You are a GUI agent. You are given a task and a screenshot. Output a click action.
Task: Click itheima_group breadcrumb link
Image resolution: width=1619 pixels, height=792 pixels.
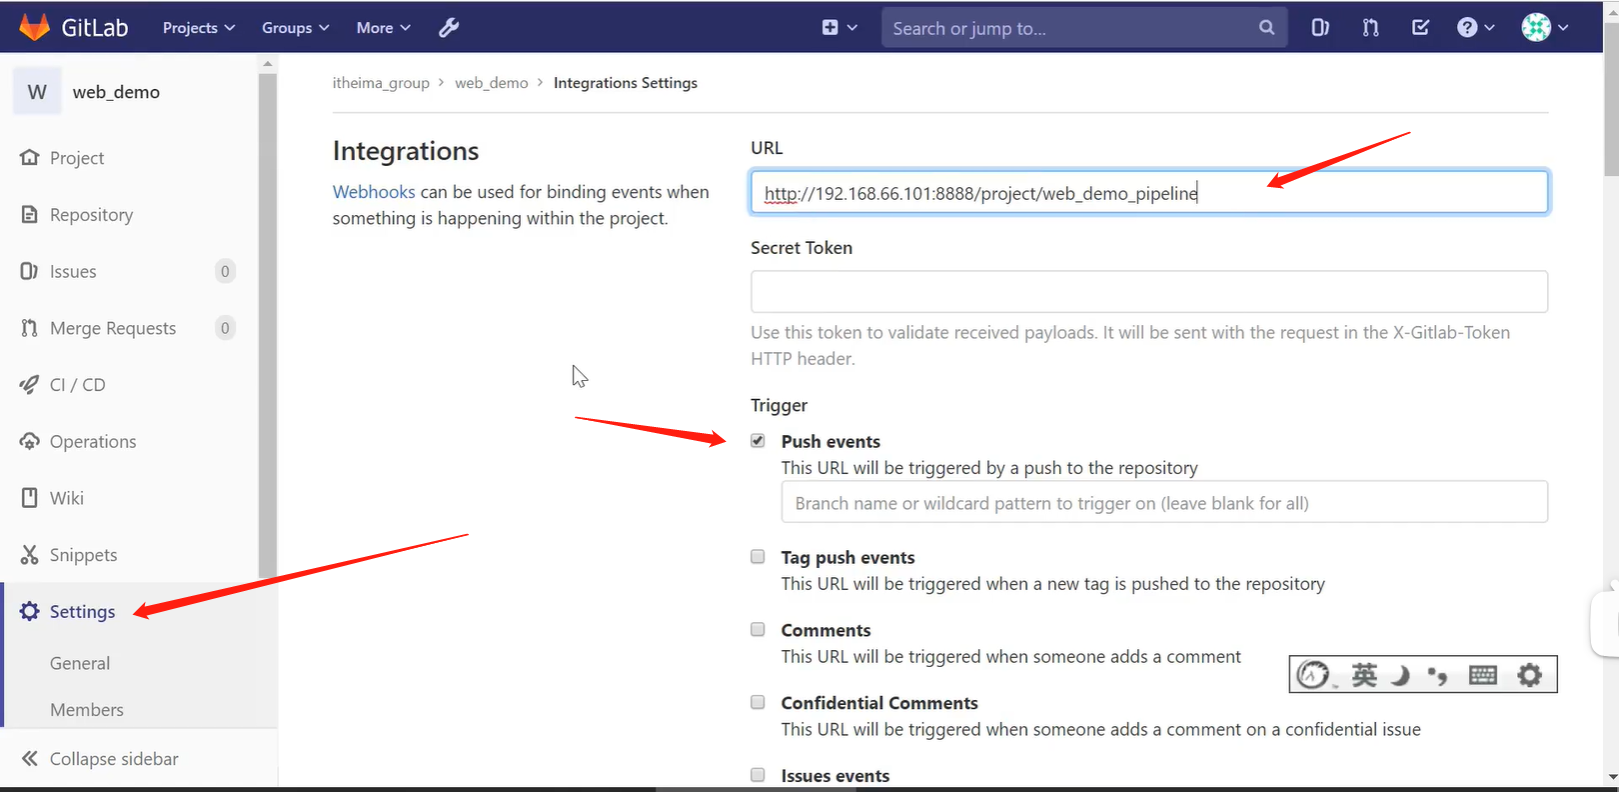point(381,83)
